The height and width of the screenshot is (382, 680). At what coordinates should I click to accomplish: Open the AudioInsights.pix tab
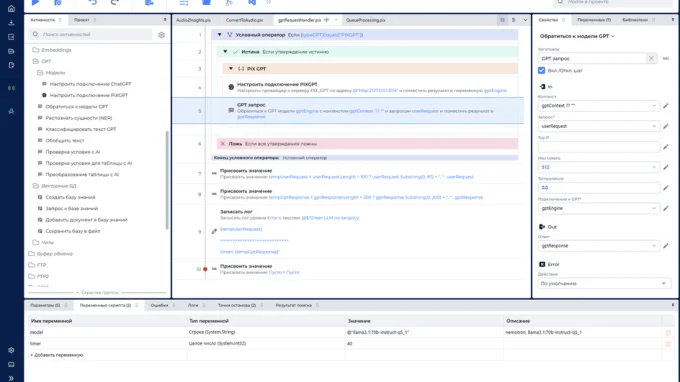coord(193,20)
